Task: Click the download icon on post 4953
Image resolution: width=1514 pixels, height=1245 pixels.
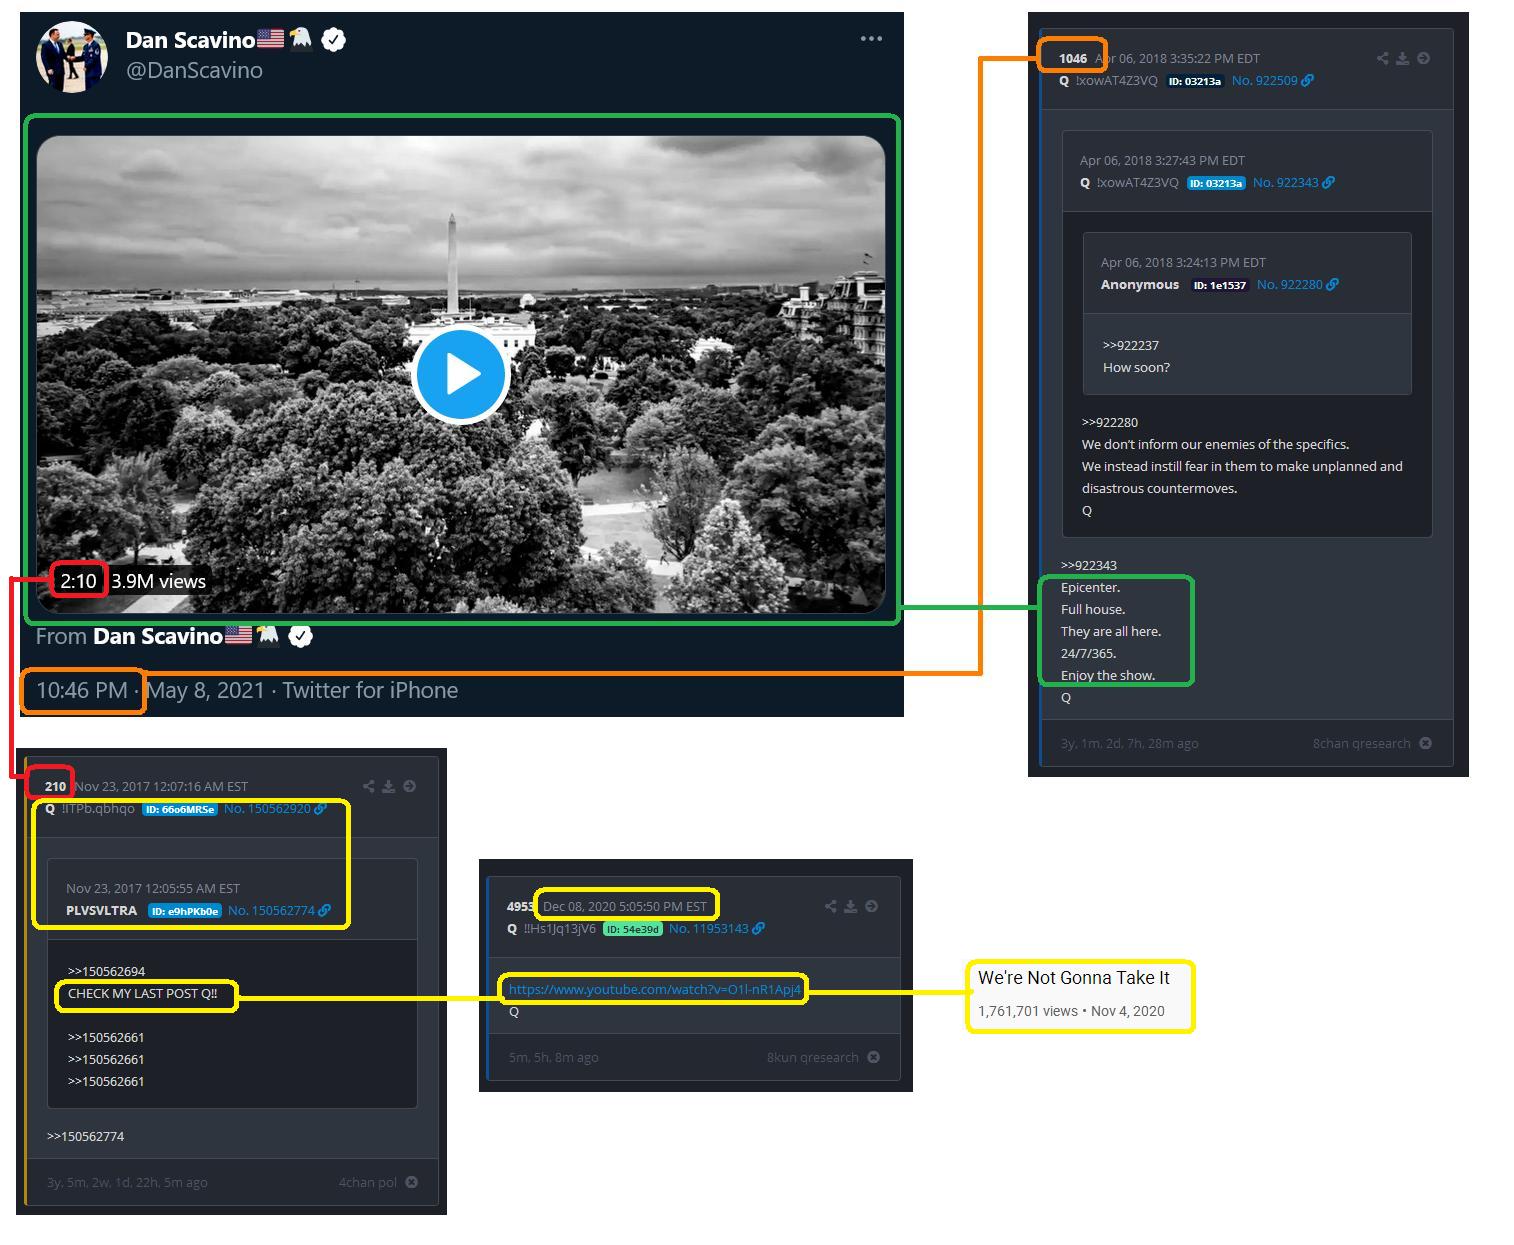Action: [x=851, y=906]
